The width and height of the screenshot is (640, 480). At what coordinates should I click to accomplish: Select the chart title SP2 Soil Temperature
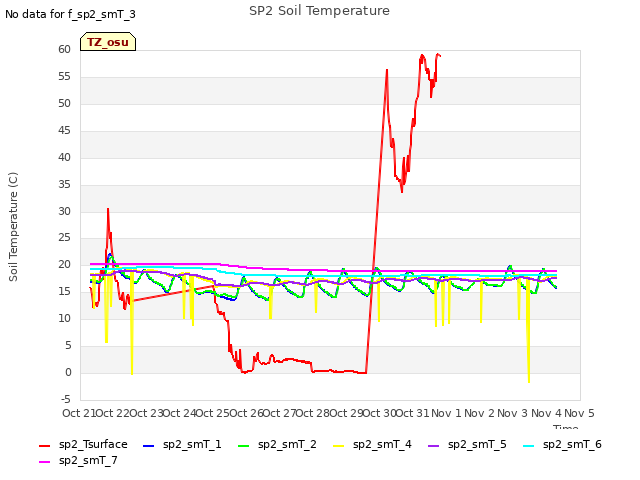click(x=319, y=11)
